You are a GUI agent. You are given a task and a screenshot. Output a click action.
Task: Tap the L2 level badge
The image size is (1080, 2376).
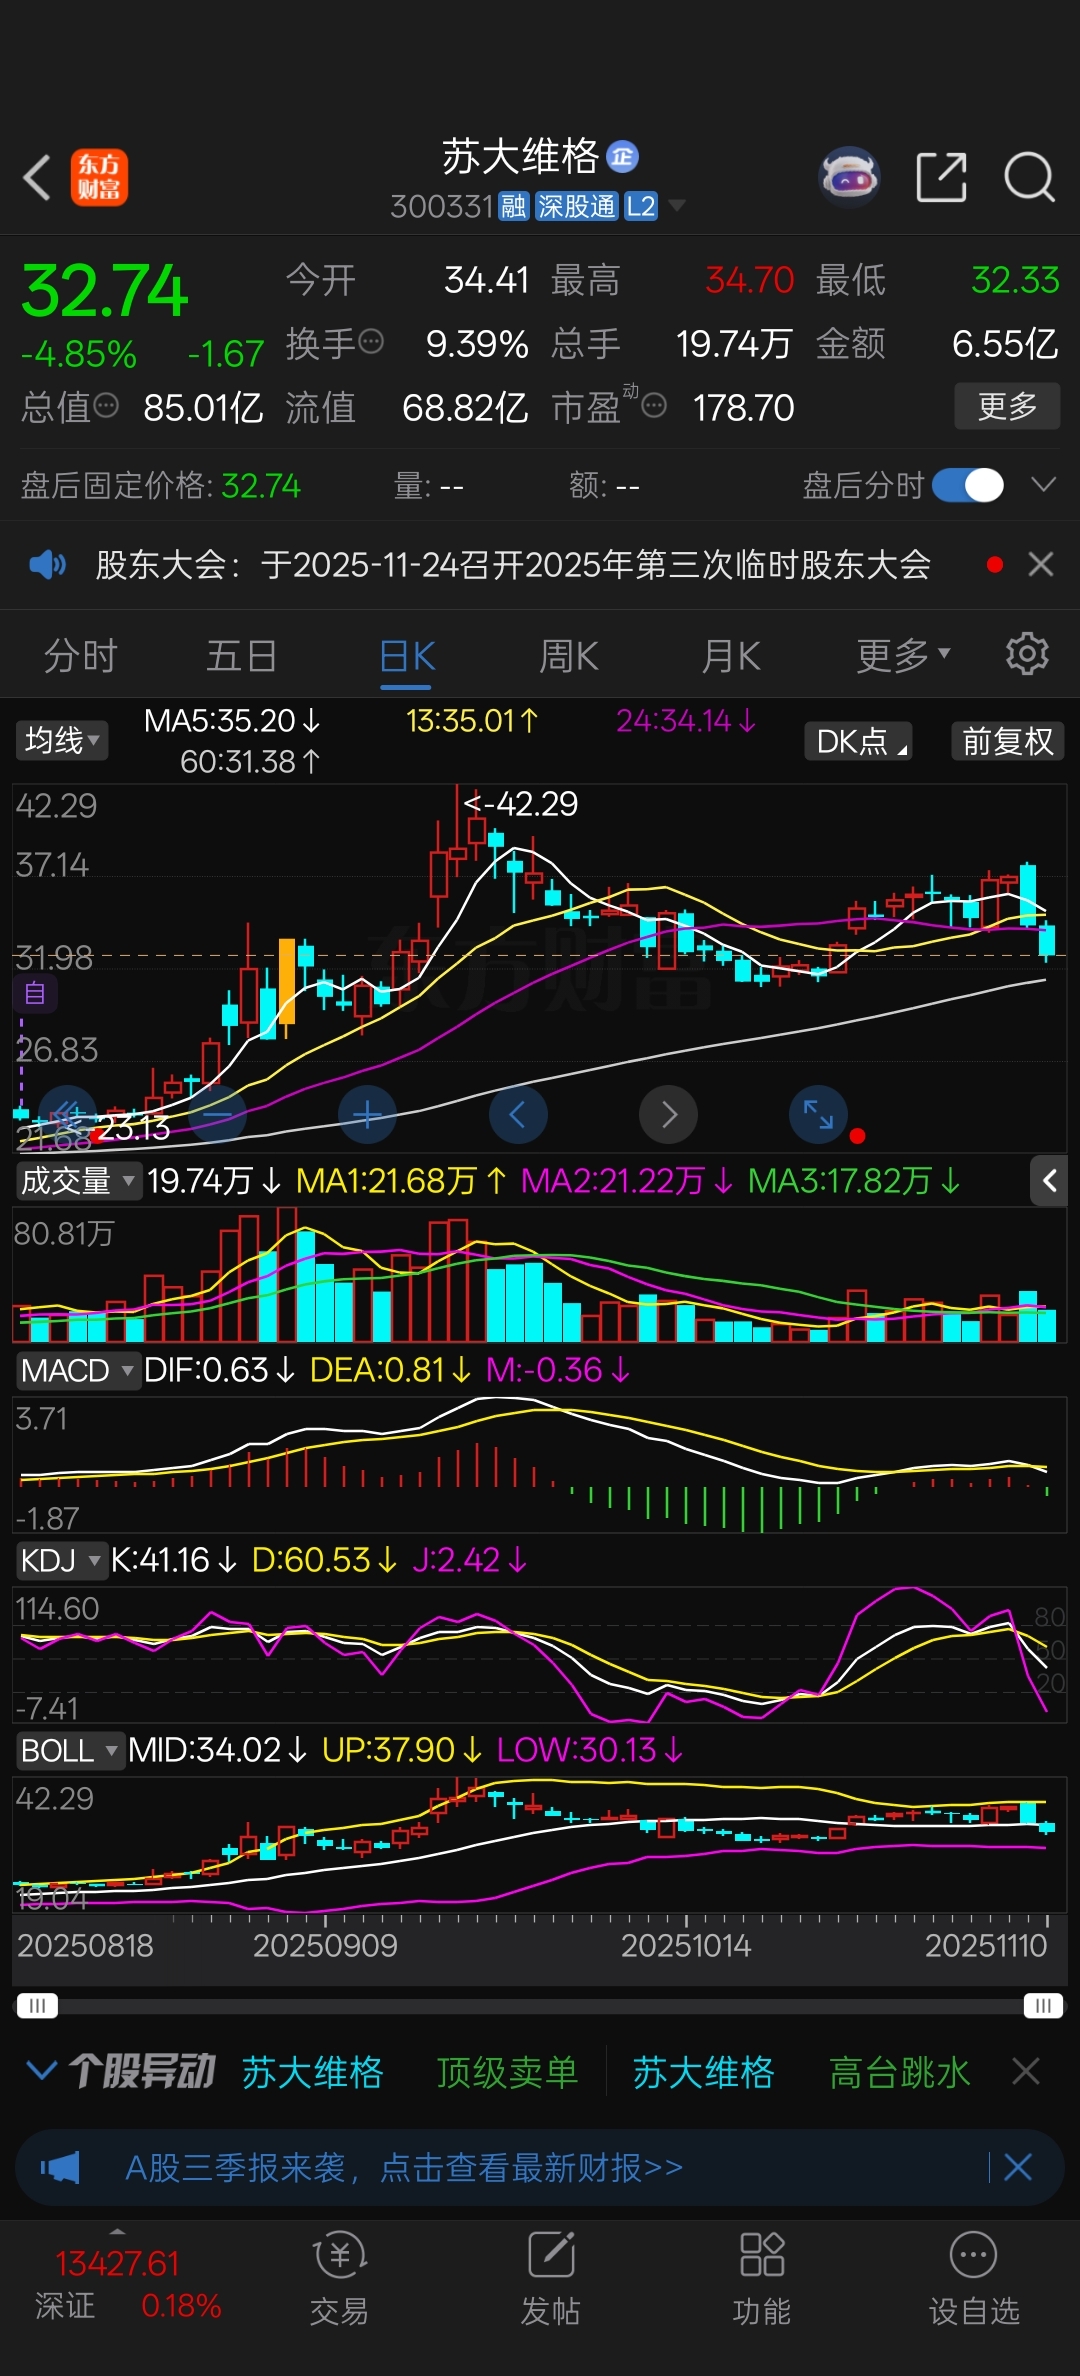(640, 207)
